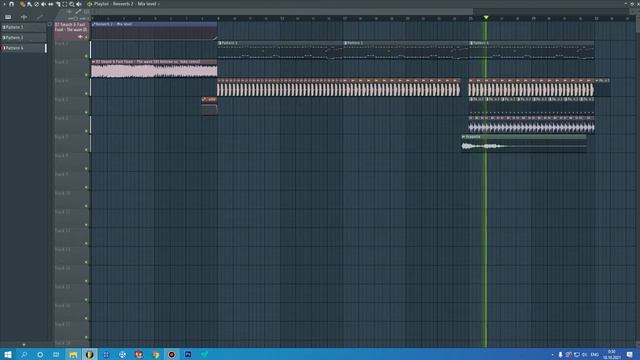The image size is (640, 360).
Task: Open Windows notification center
Action: point(630,355)
